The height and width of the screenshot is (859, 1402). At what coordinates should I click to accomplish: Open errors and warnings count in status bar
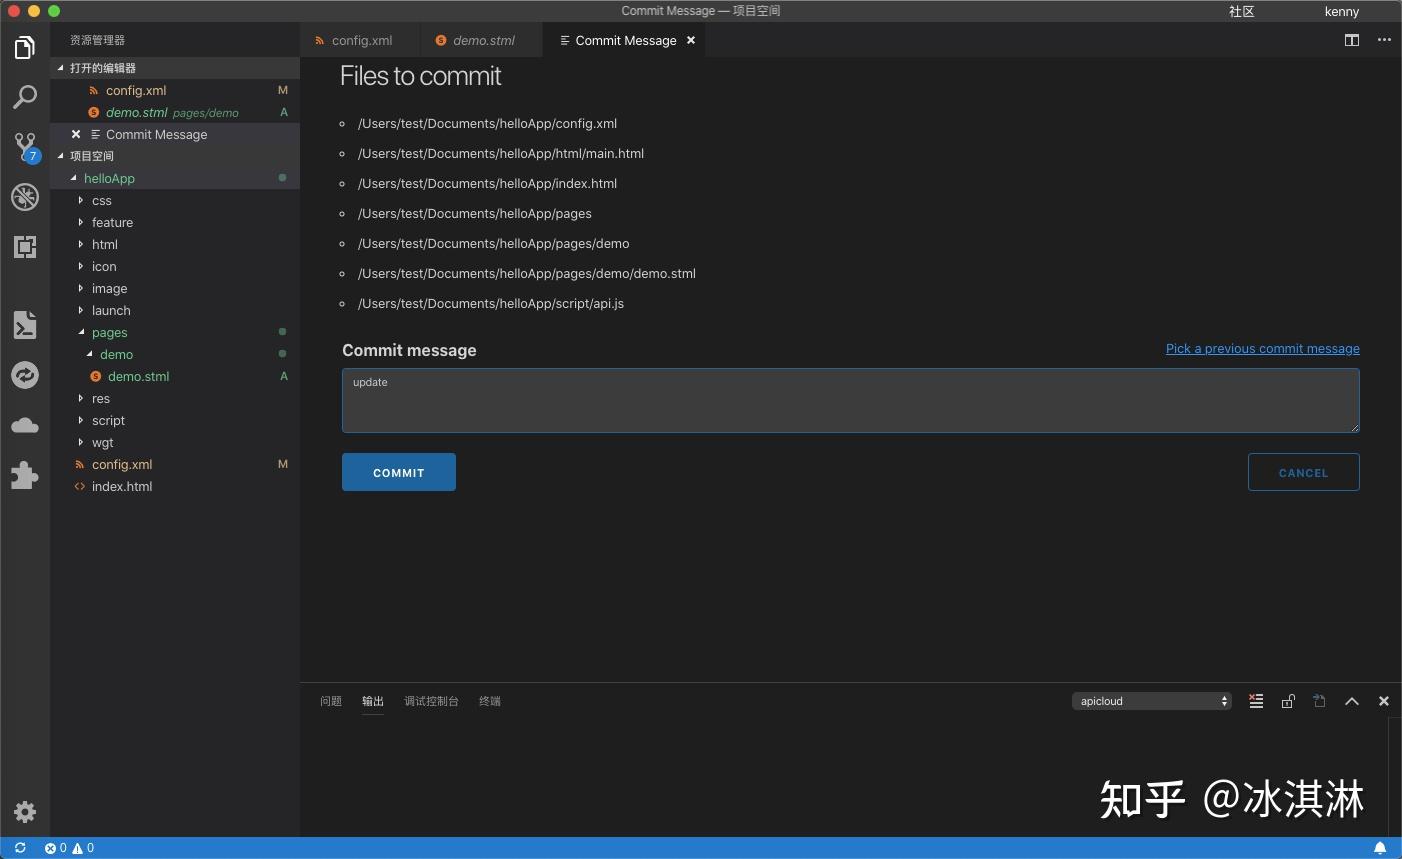click(x=69, y=848)
